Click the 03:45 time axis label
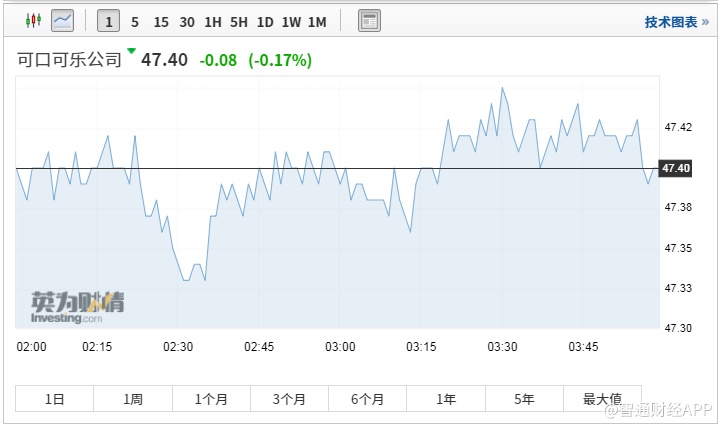The height and width of the screenshot is (429, 722). [x=583, y=347]
